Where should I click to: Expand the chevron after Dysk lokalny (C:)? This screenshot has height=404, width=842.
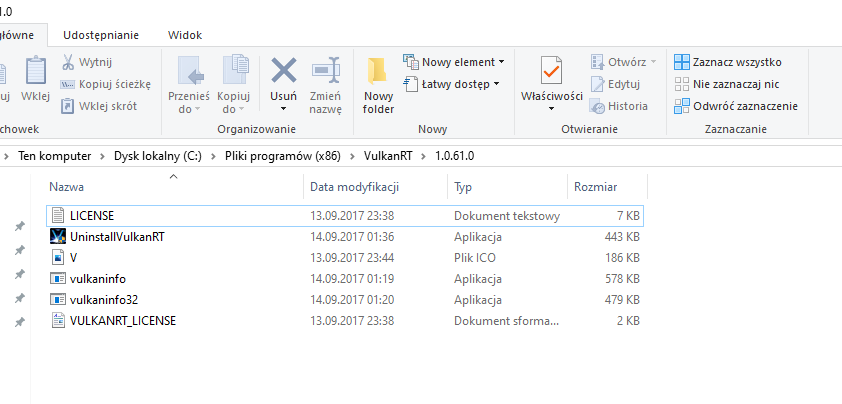coord(213,156)
